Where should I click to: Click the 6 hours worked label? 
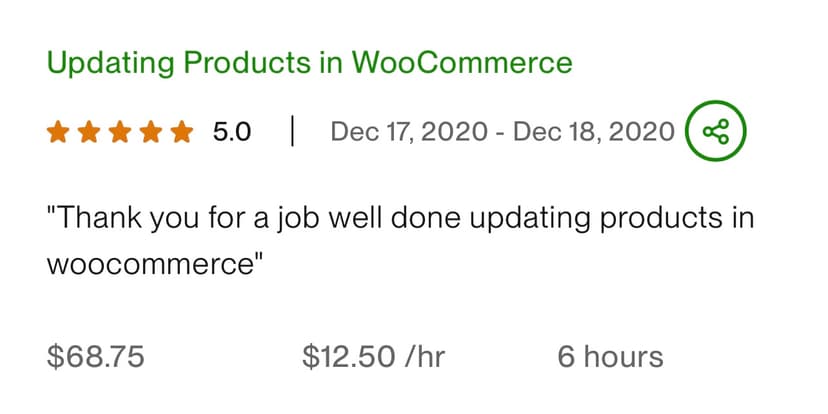point(610,356)
